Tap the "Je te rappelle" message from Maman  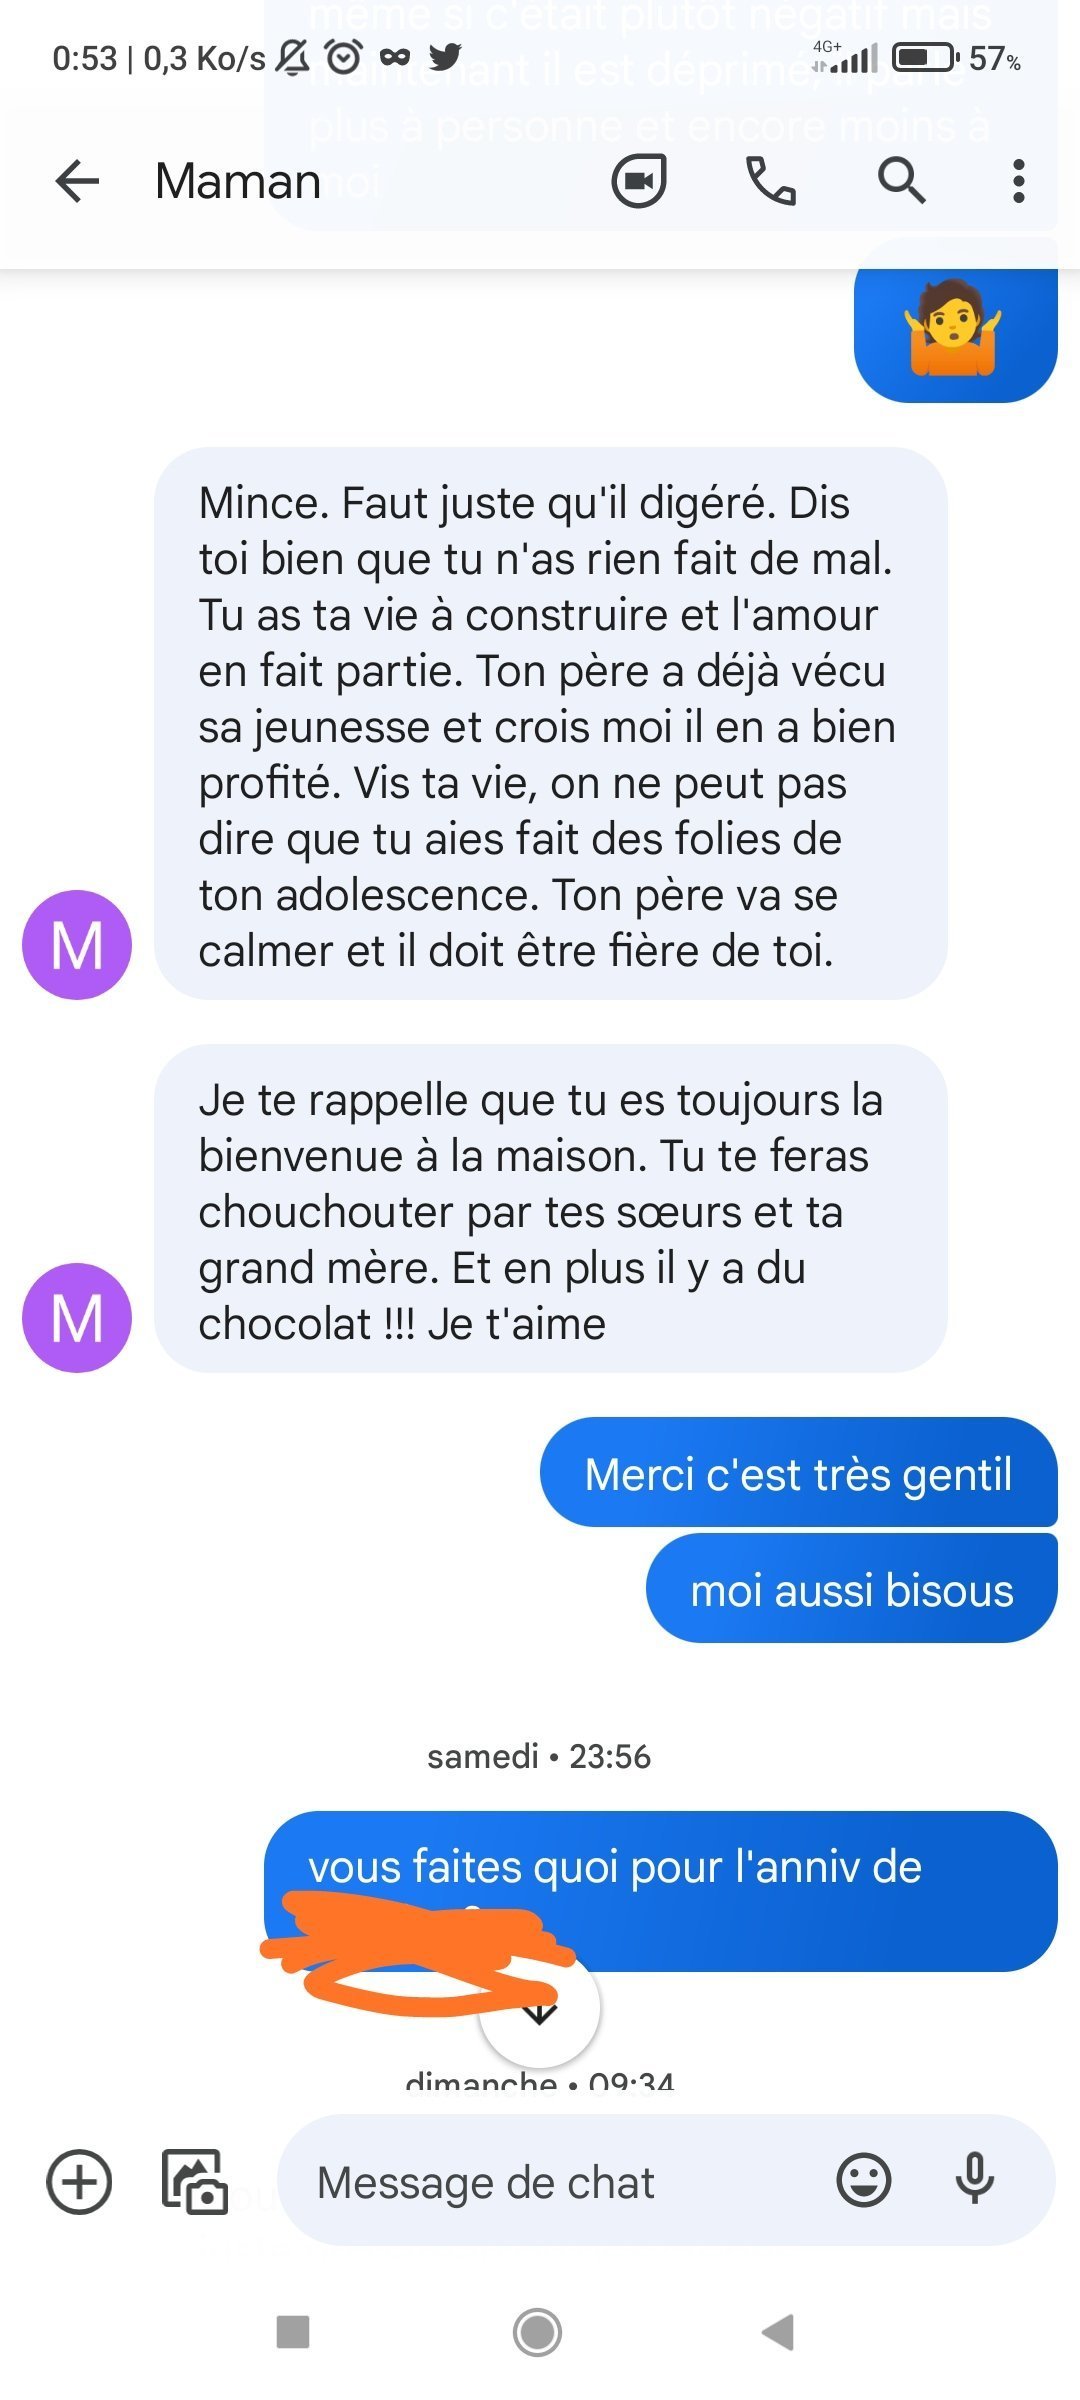pos(550,1209)
